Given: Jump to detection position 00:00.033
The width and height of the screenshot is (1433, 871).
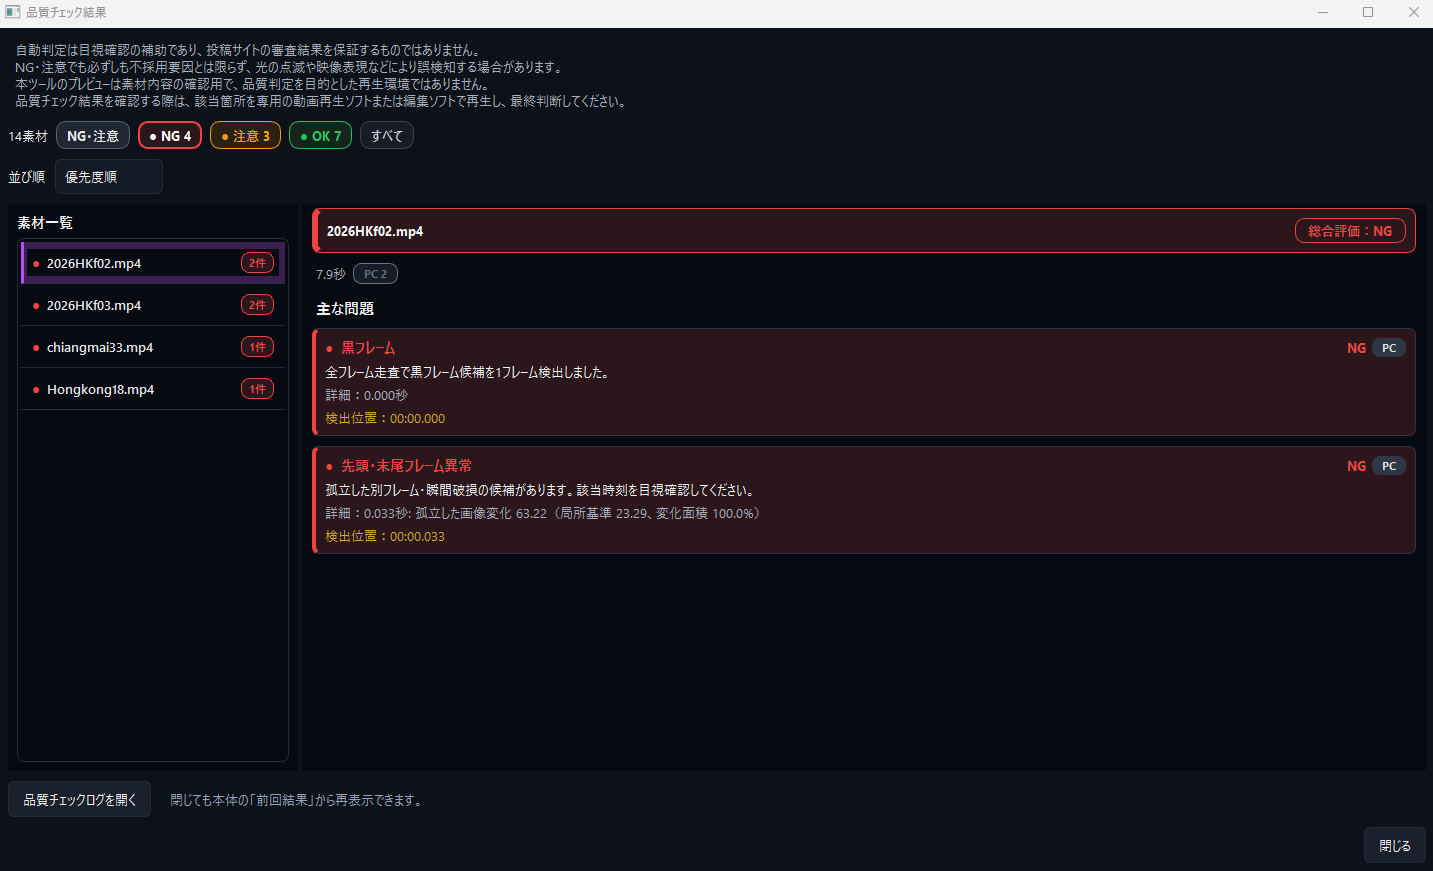Looking at the screenshot, I should [x=385, y=536].
